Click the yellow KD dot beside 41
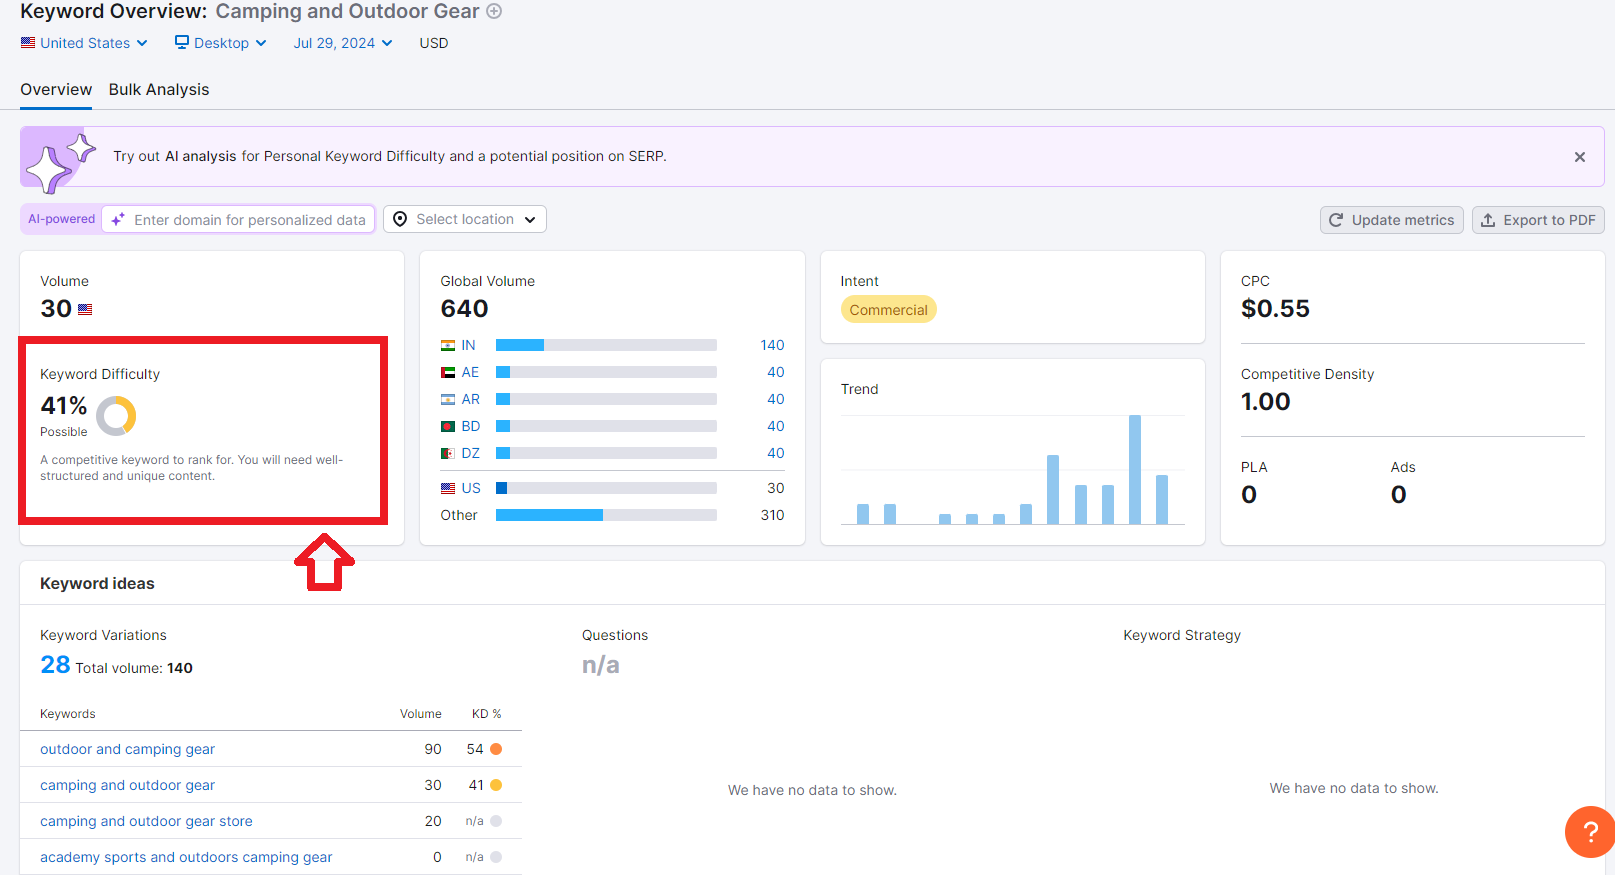Viewport: 1615px width, 875px height. click(x=496, y=785)
